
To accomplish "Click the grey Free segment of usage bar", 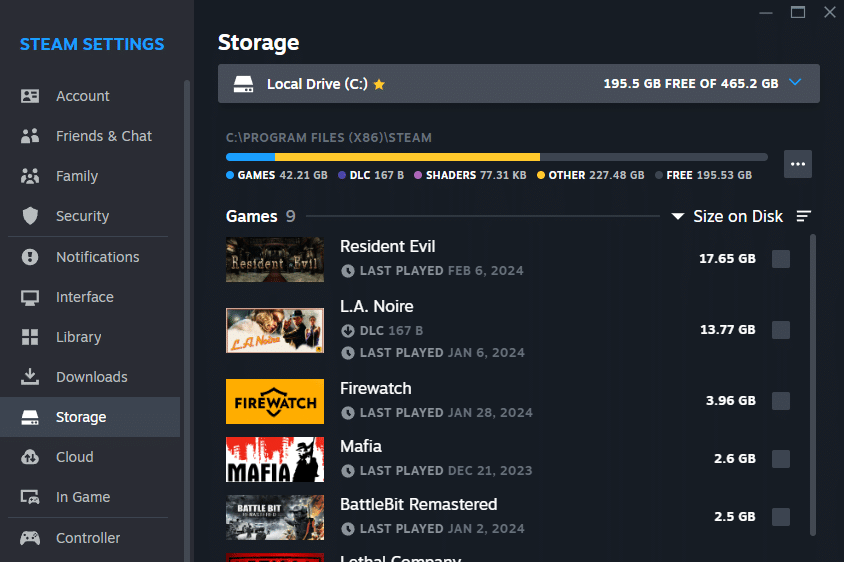I will pyautogui.click(x=654, y=157).
